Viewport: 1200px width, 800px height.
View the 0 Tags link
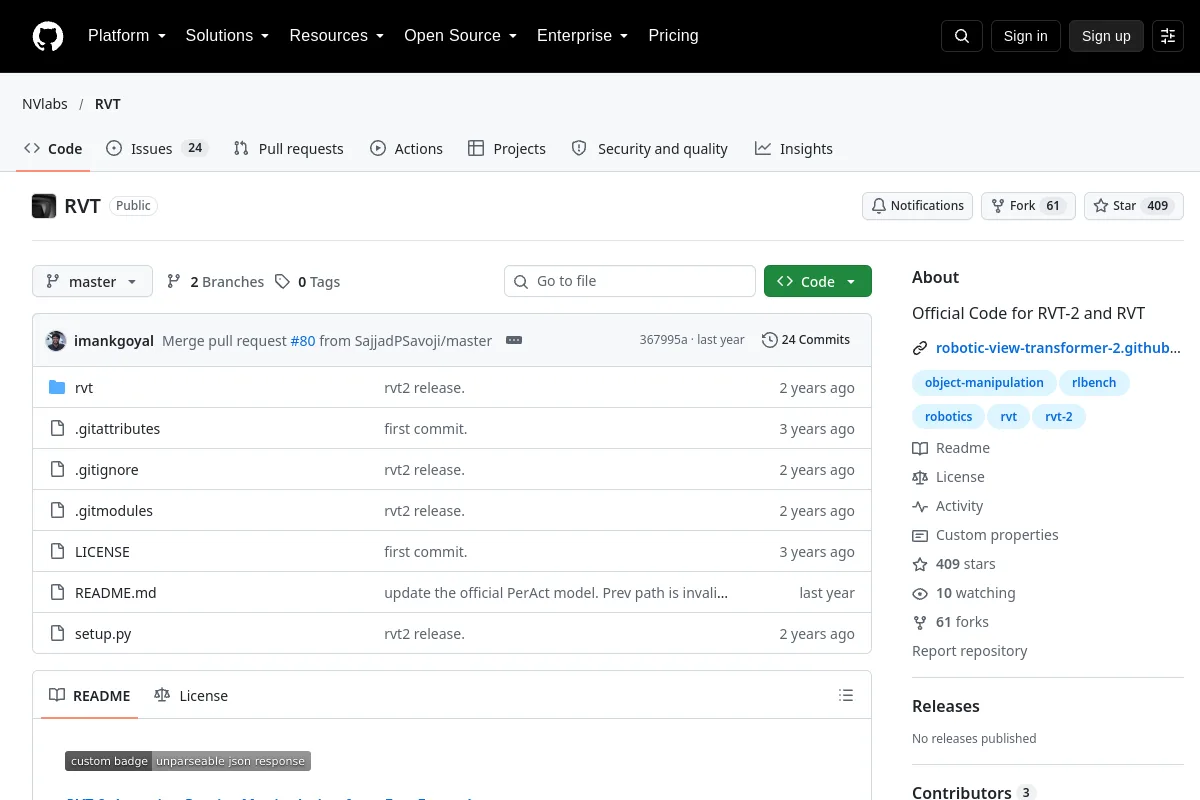(x=307, y=282)
